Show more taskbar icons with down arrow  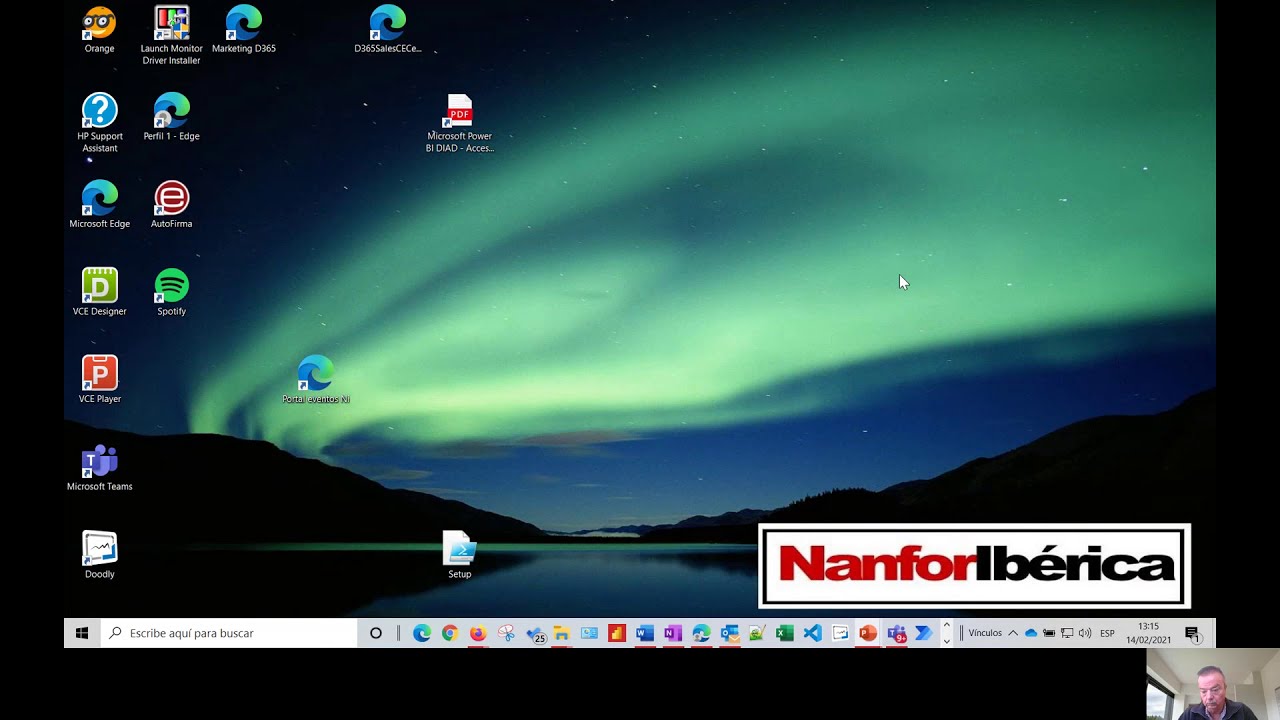click(x=946, y=640)
